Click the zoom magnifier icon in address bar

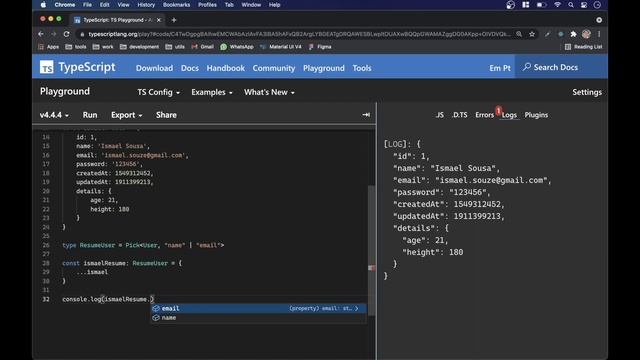coord(519,34)
